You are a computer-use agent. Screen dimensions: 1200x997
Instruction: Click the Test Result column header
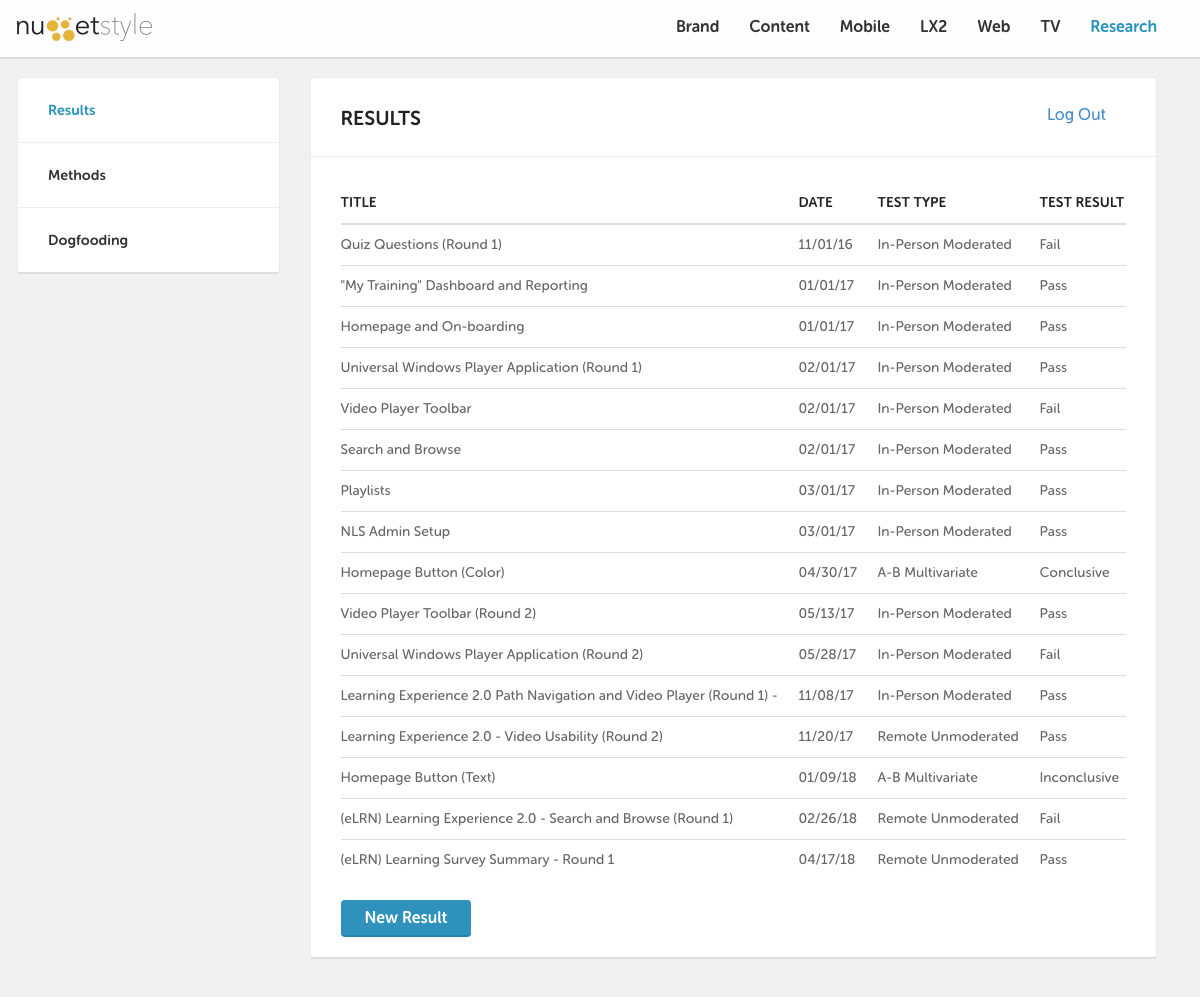click(x=1081, y=202)
